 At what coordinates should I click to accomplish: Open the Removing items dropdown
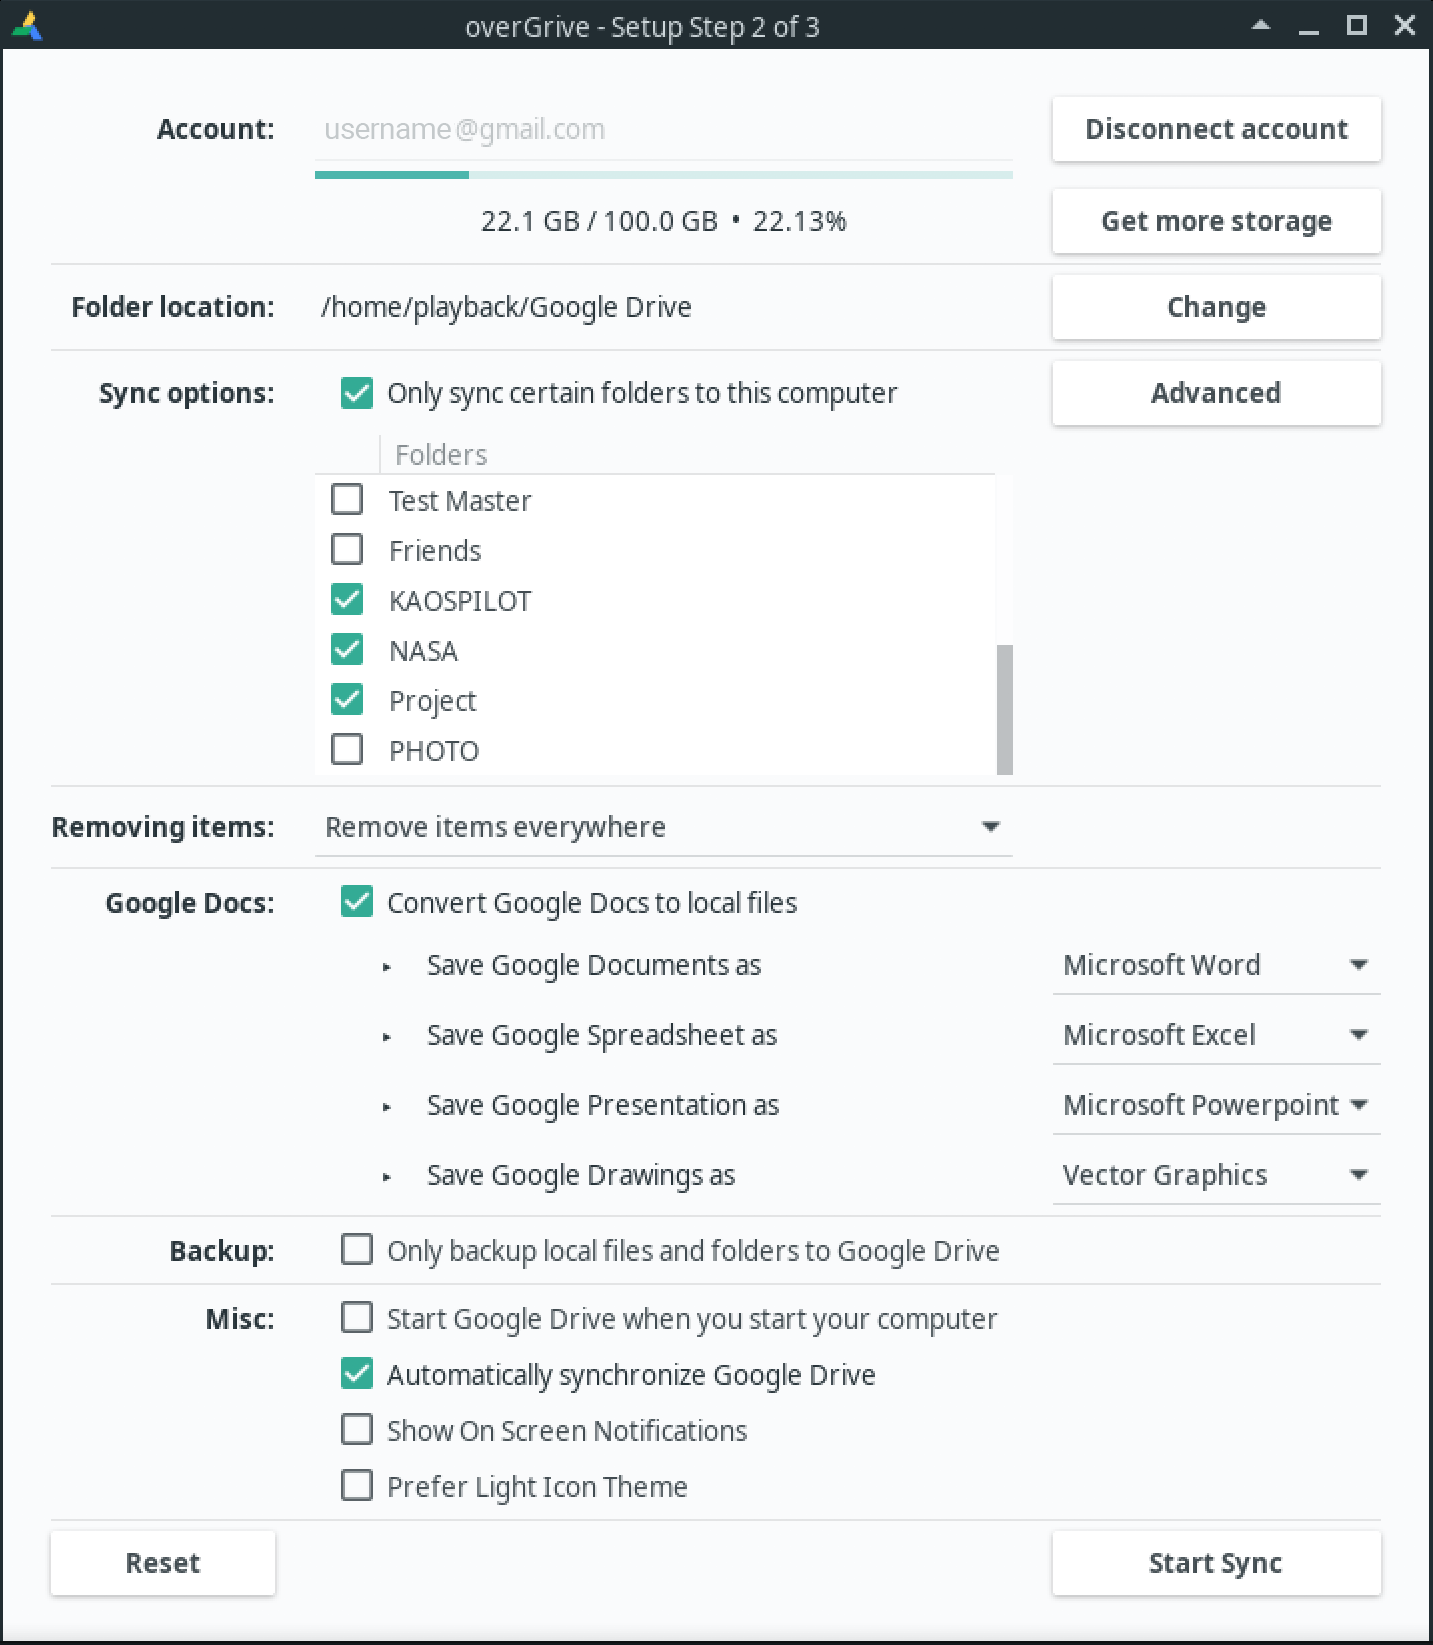[663, 827]
